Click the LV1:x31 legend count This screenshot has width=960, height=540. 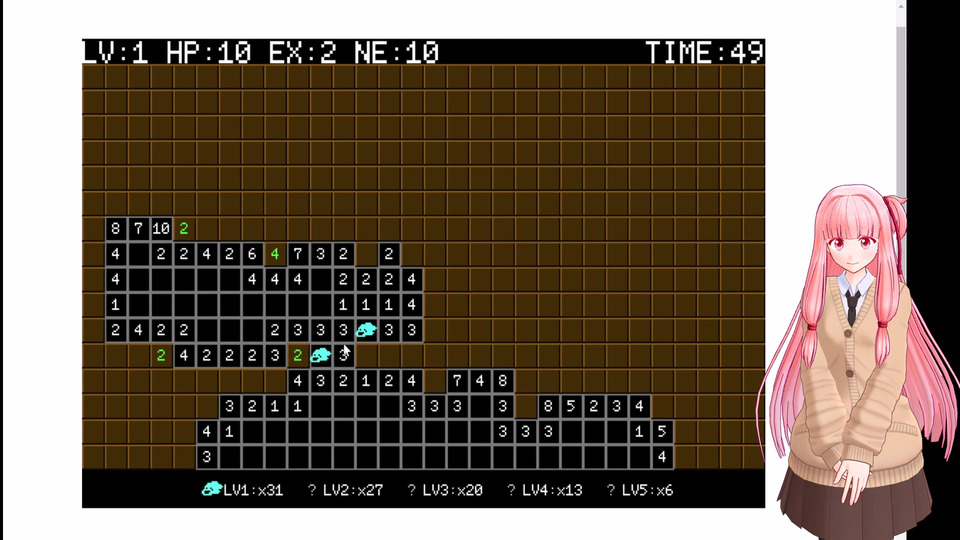coord(253,490)
